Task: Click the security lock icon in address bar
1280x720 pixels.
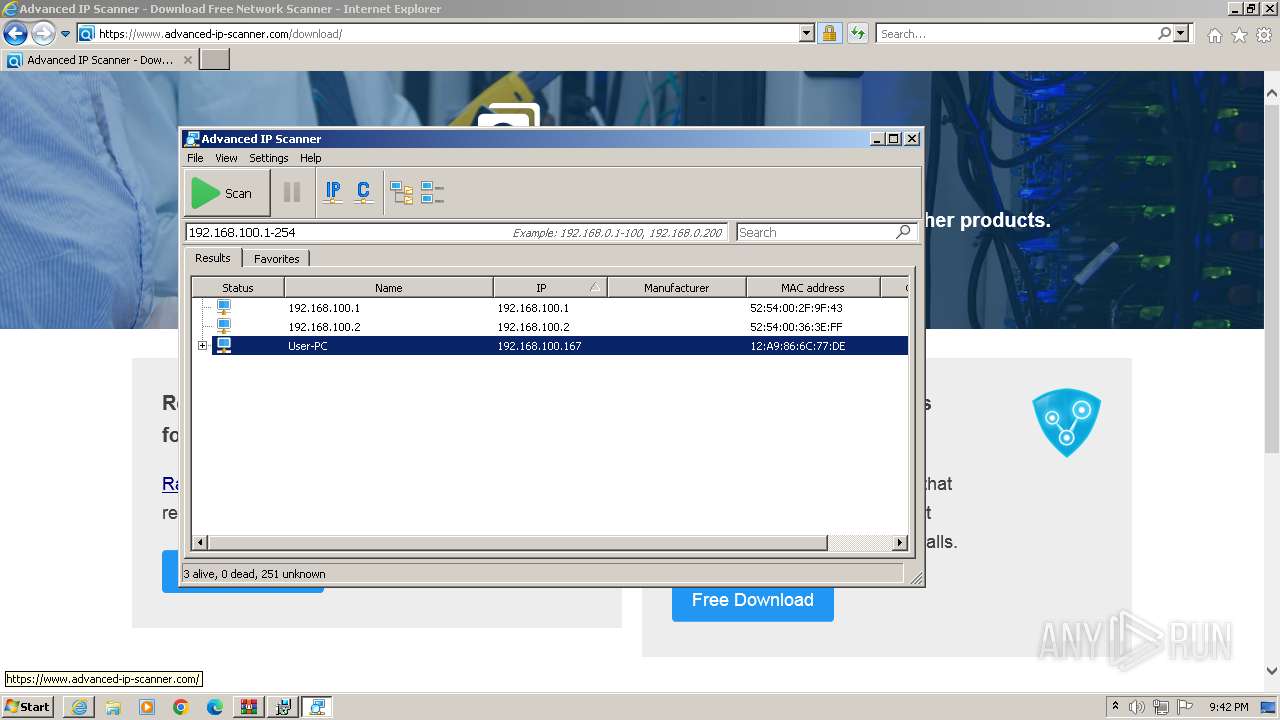Action: coord(829,34)
